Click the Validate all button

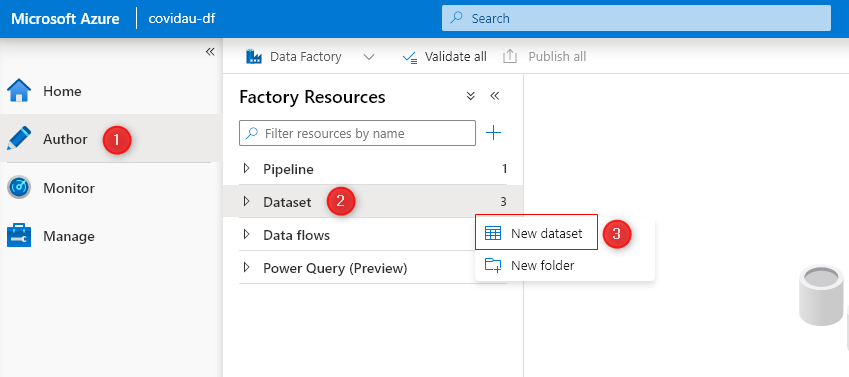coord(445,57)
